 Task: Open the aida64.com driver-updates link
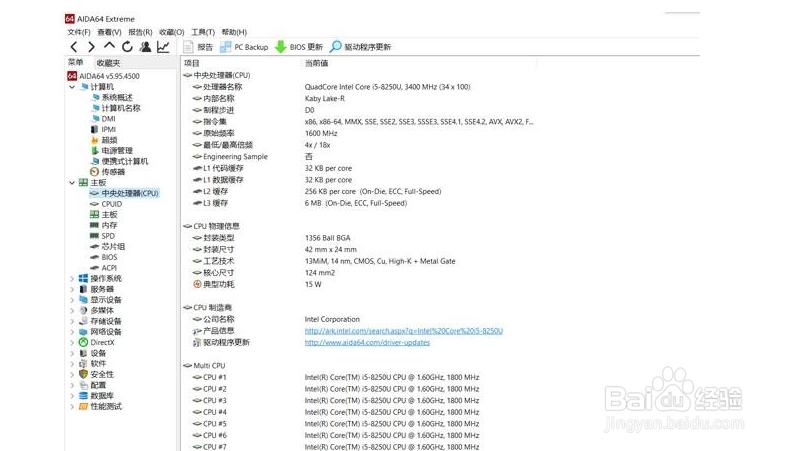[x=367, y=342]
